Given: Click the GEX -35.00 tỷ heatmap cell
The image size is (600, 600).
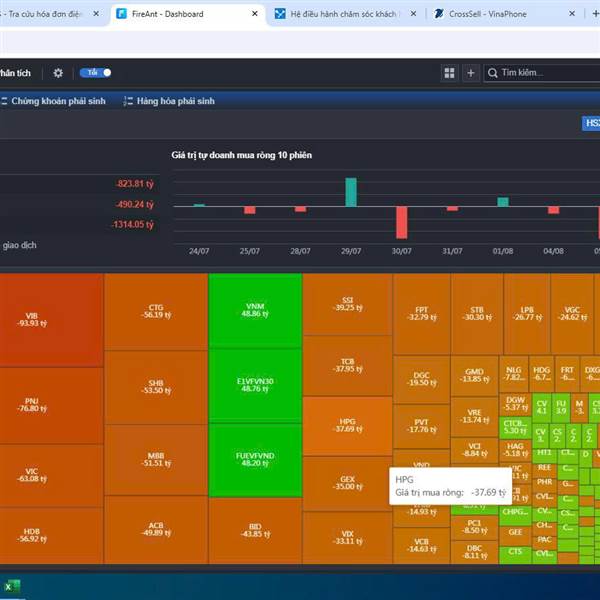Looking at the screenshot, I should pos(347,483).
